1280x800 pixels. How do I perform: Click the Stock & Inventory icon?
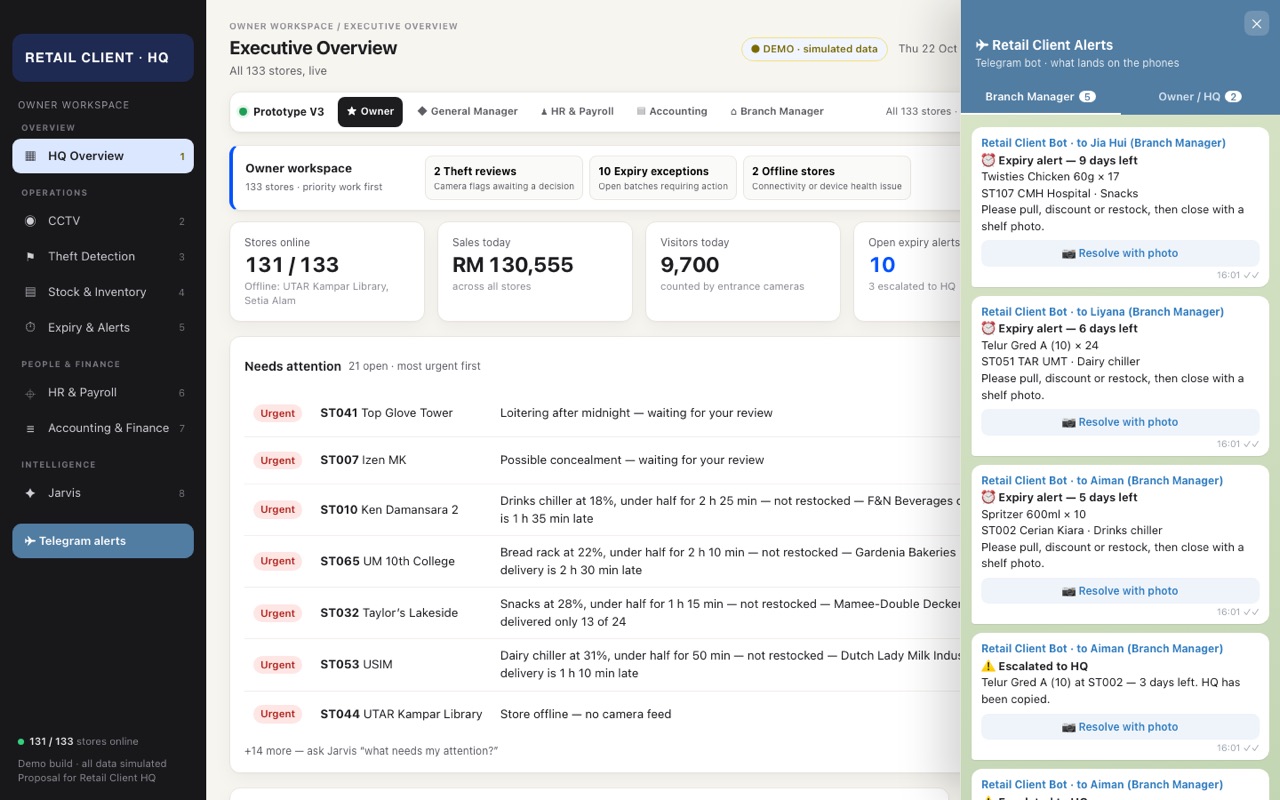[30, 292]
